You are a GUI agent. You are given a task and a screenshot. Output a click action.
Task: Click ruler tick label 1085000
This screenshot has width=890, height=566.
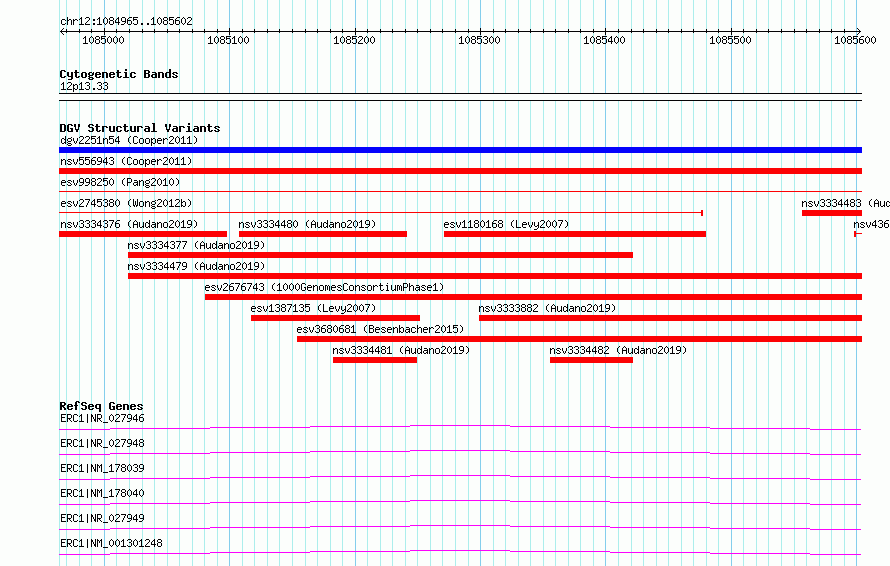103,40
